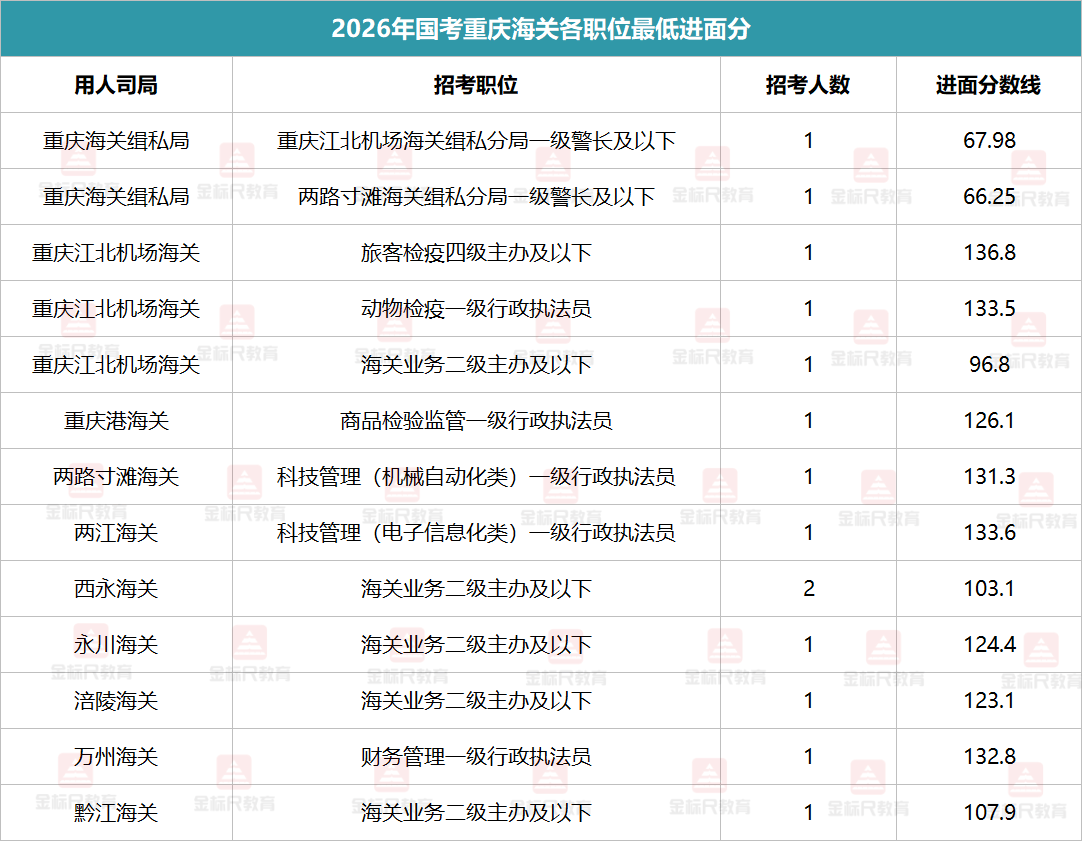Image resolution: width=1082 pixels, height=841 pixels.
Task: Click the score 132.8
Action: 989,756
